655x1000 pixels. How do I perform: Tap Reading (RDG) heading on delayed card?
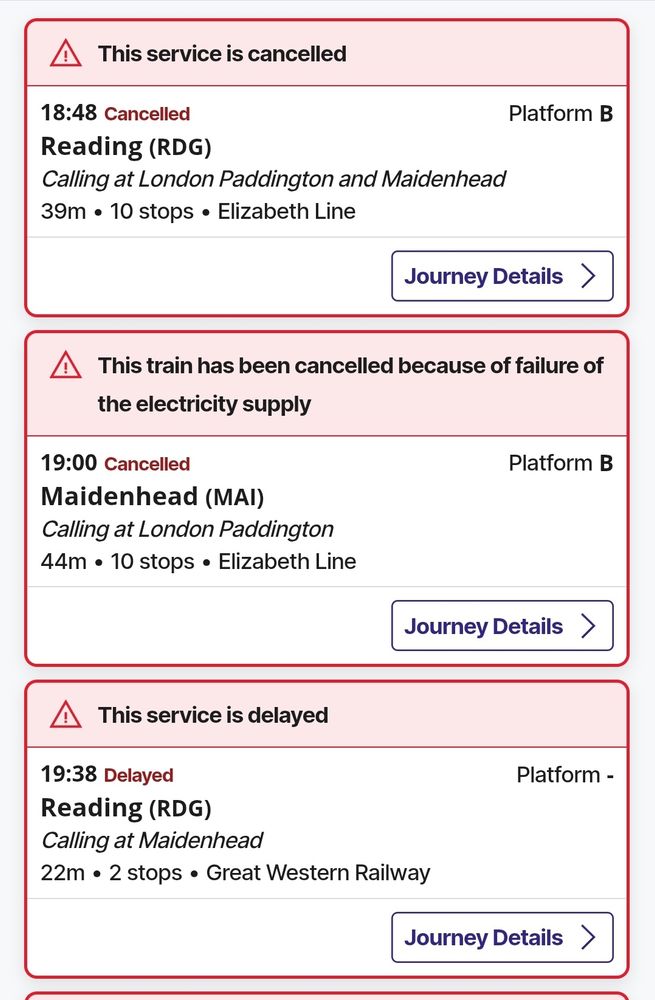click(126, 808)
